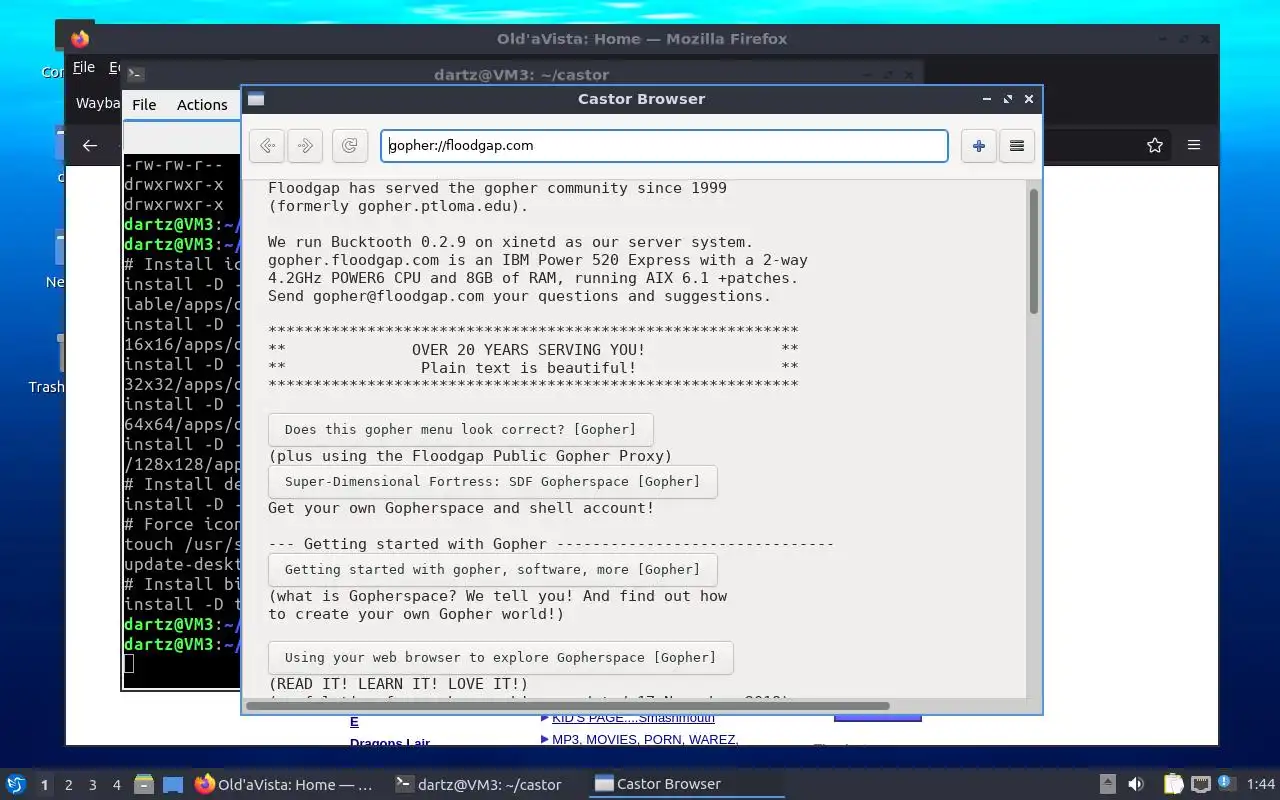Click the terminal cursor prompt at the bottom
The width and height of the screenshot is (1280, 800).
coord(129,664)
